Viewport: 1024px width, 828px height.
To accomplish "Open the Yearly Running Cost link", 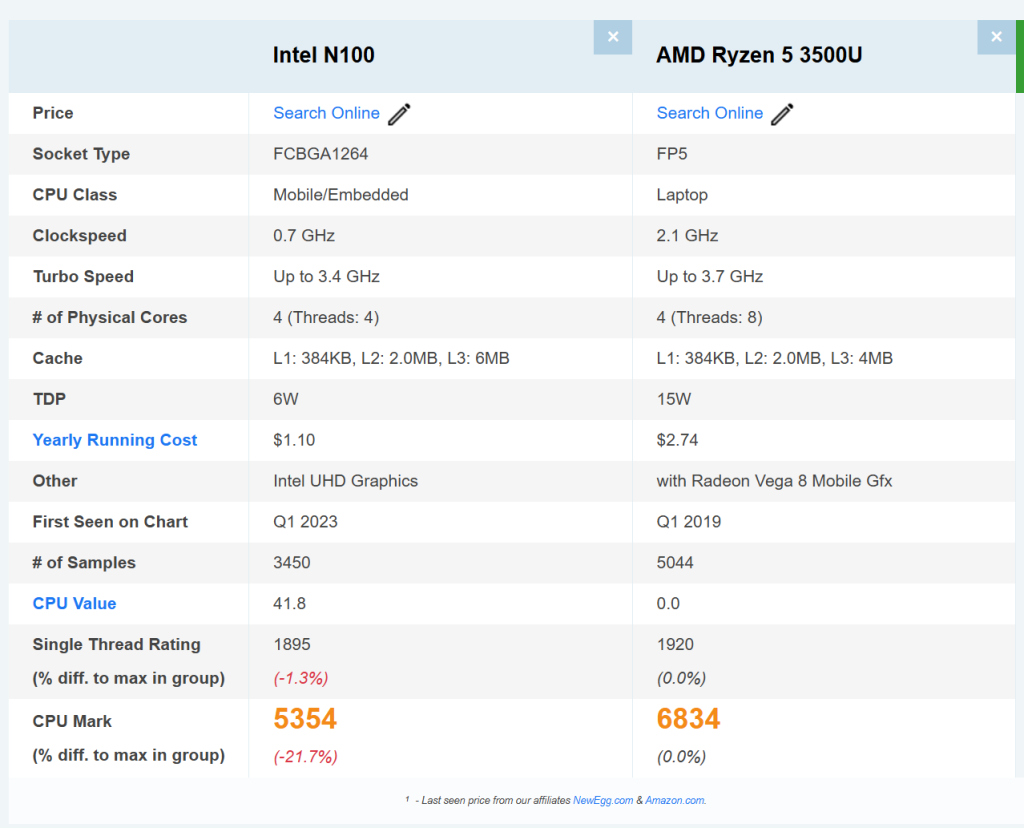I will click(x=115, y=440).
